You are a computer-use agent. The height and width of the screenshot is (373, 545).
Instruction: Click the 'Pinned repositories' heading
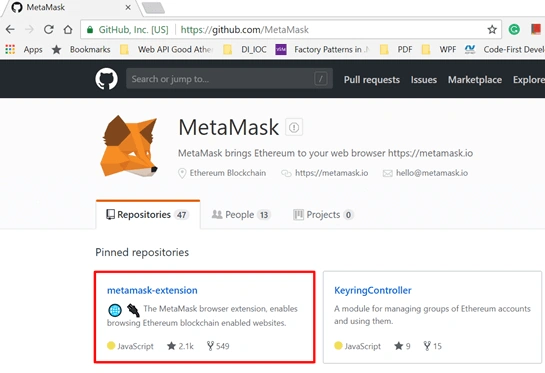142,252
